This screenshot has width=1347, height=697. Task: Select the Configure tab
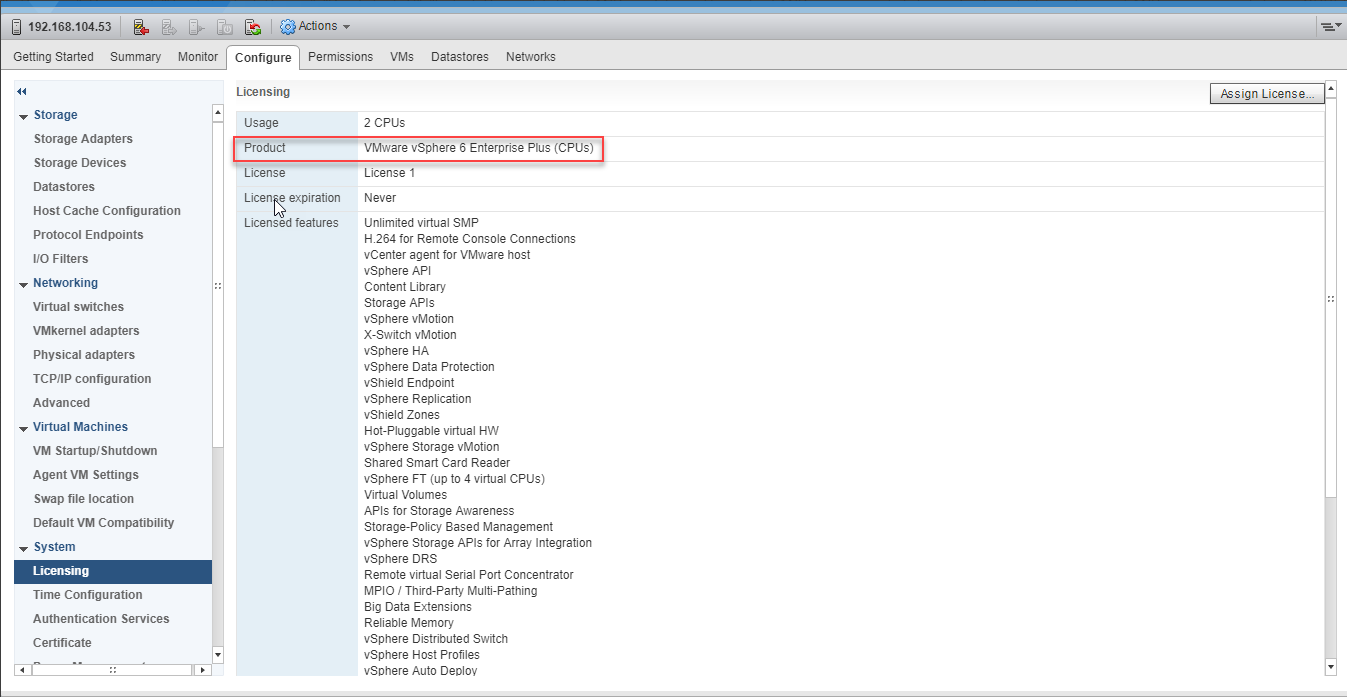click(x=263, y=58)
